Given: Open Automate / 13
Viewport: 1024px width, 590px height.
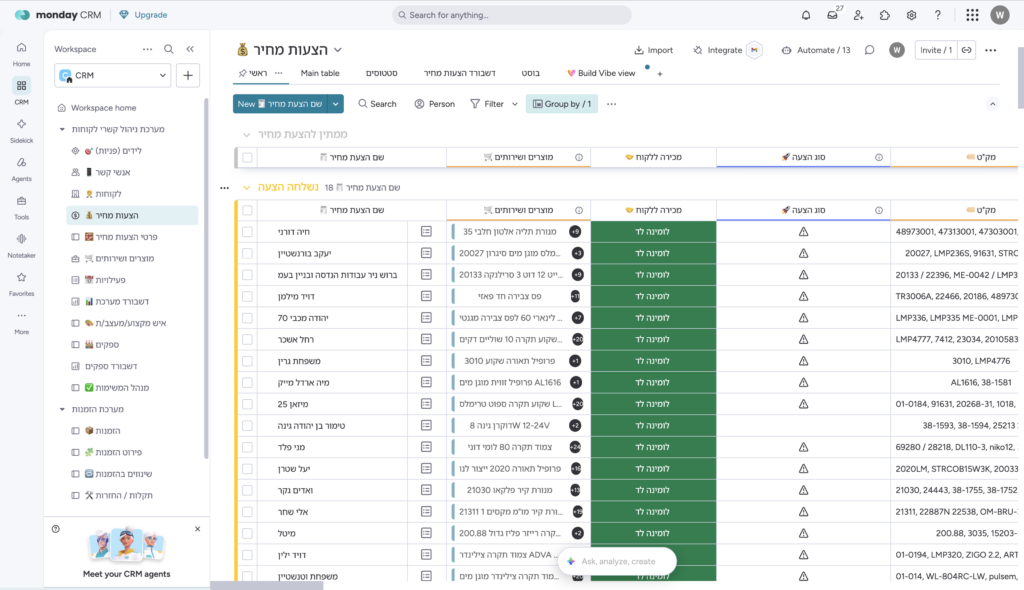Looking at the screenshot, I should pos(816,50).
